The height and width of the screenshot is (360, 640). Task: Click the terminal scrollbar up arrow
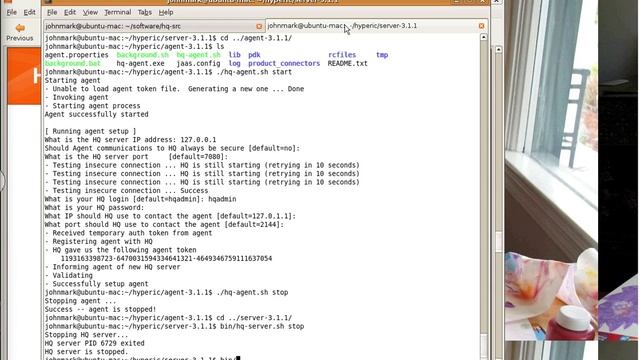tap(484, 37)
